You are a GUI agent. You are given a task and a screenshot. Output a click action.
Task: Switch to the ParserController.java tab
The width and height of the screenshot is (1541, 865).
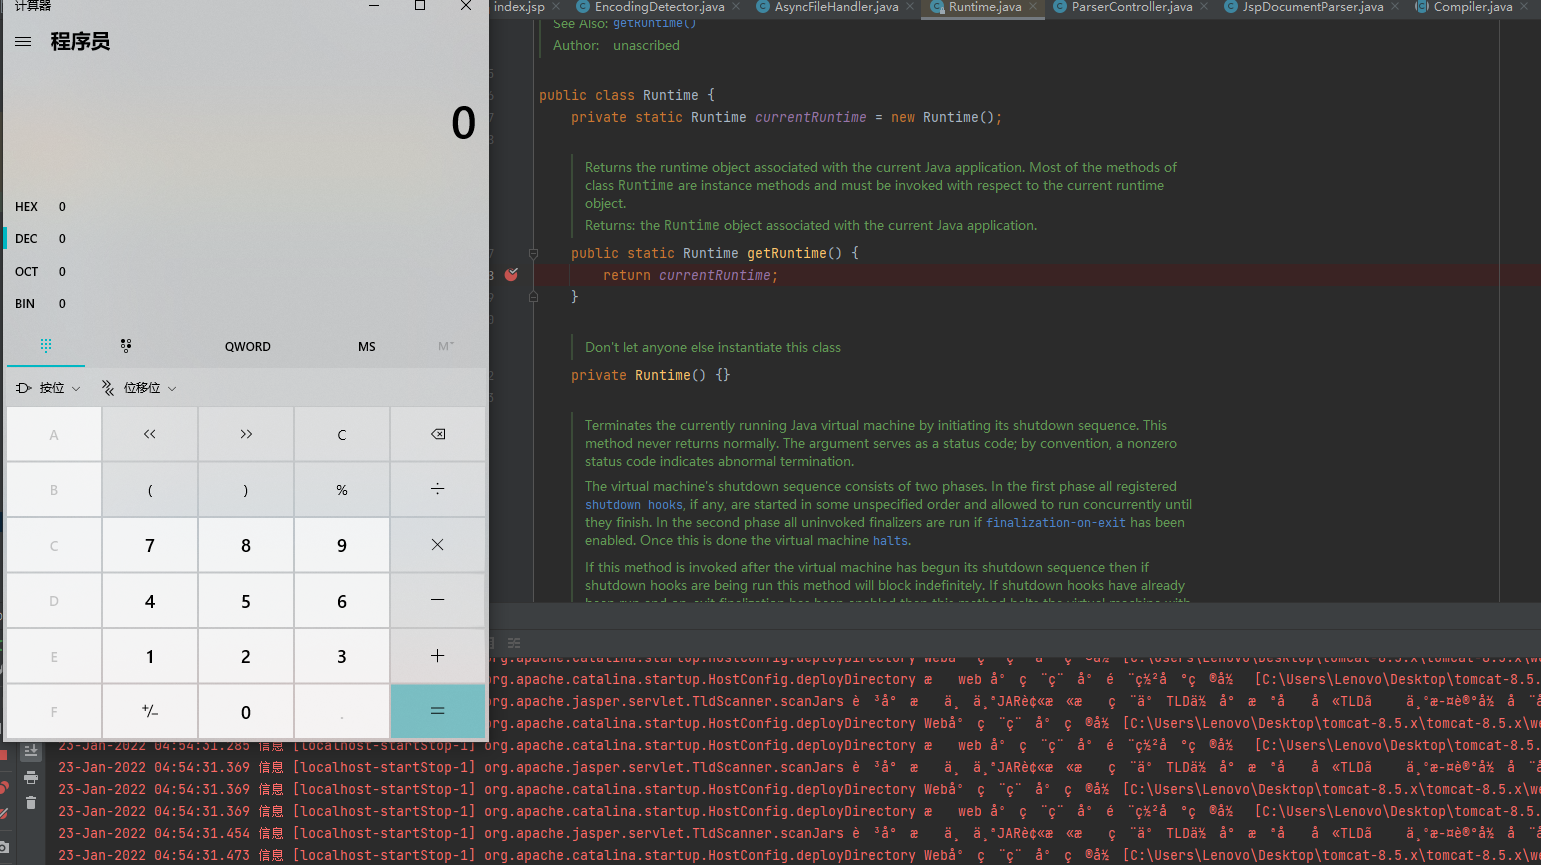[x=1132, y=7]
